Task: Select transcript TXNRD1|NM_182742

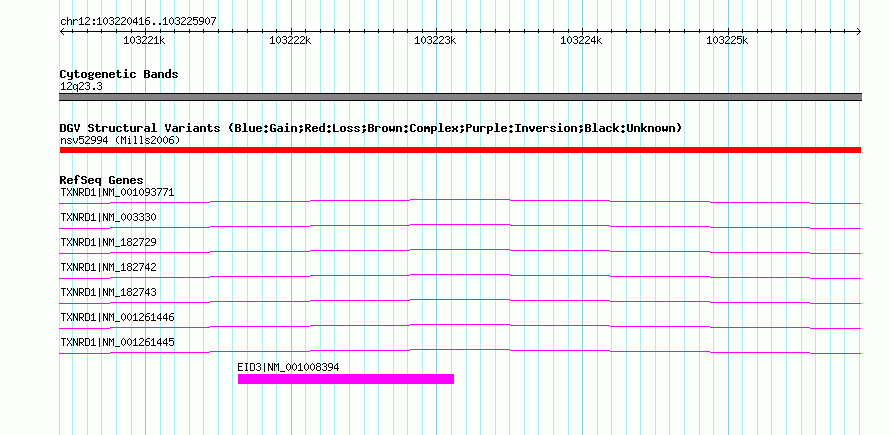Action: click(x=108, y=267)
